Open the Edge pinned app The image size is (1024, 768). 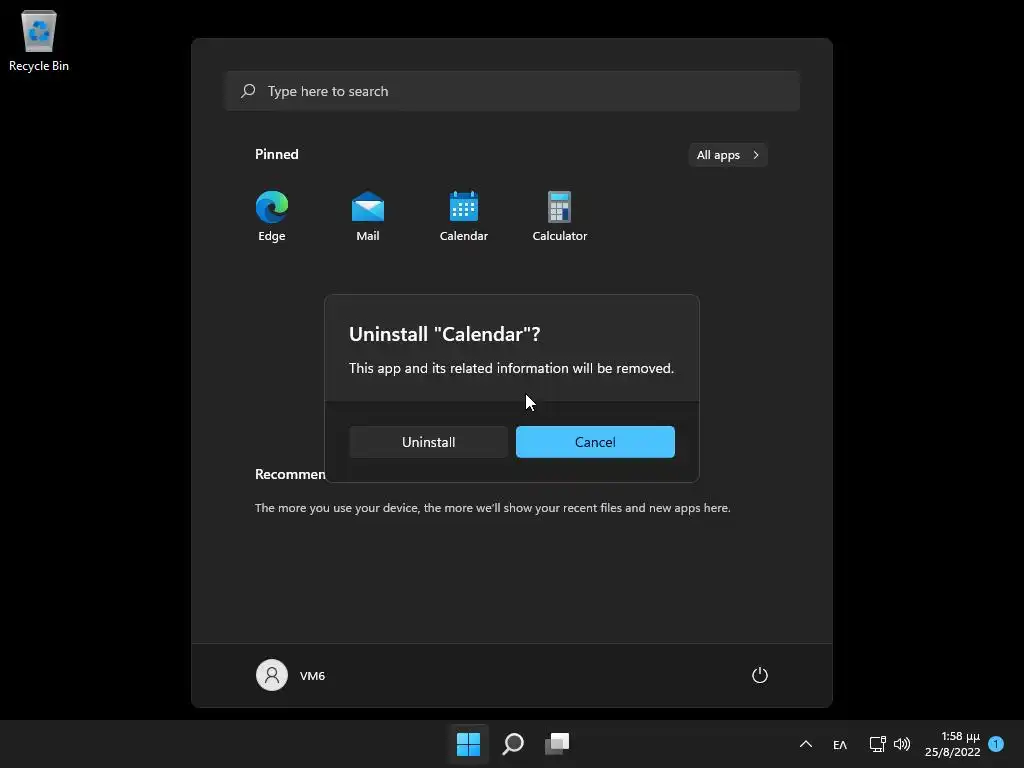(x=272, y=216)
